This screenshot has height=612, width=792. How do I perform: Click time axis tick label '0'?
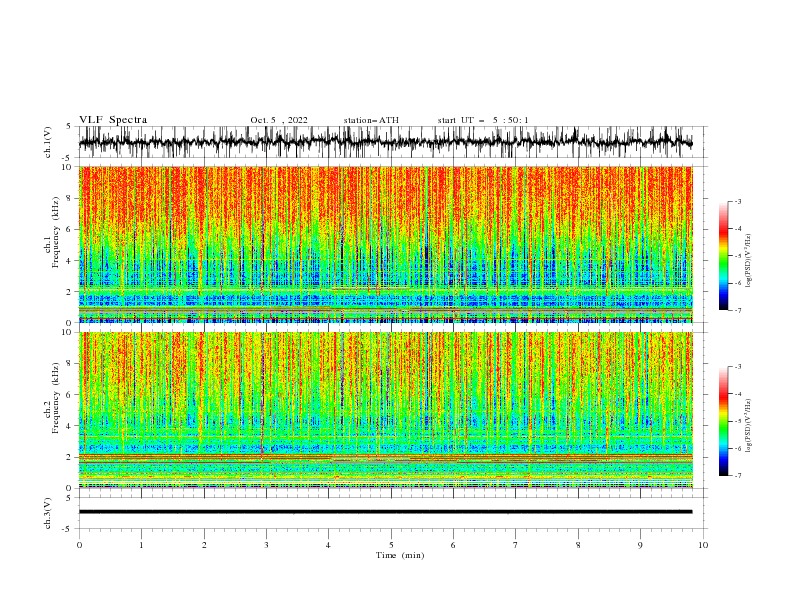tap(79, 545)
